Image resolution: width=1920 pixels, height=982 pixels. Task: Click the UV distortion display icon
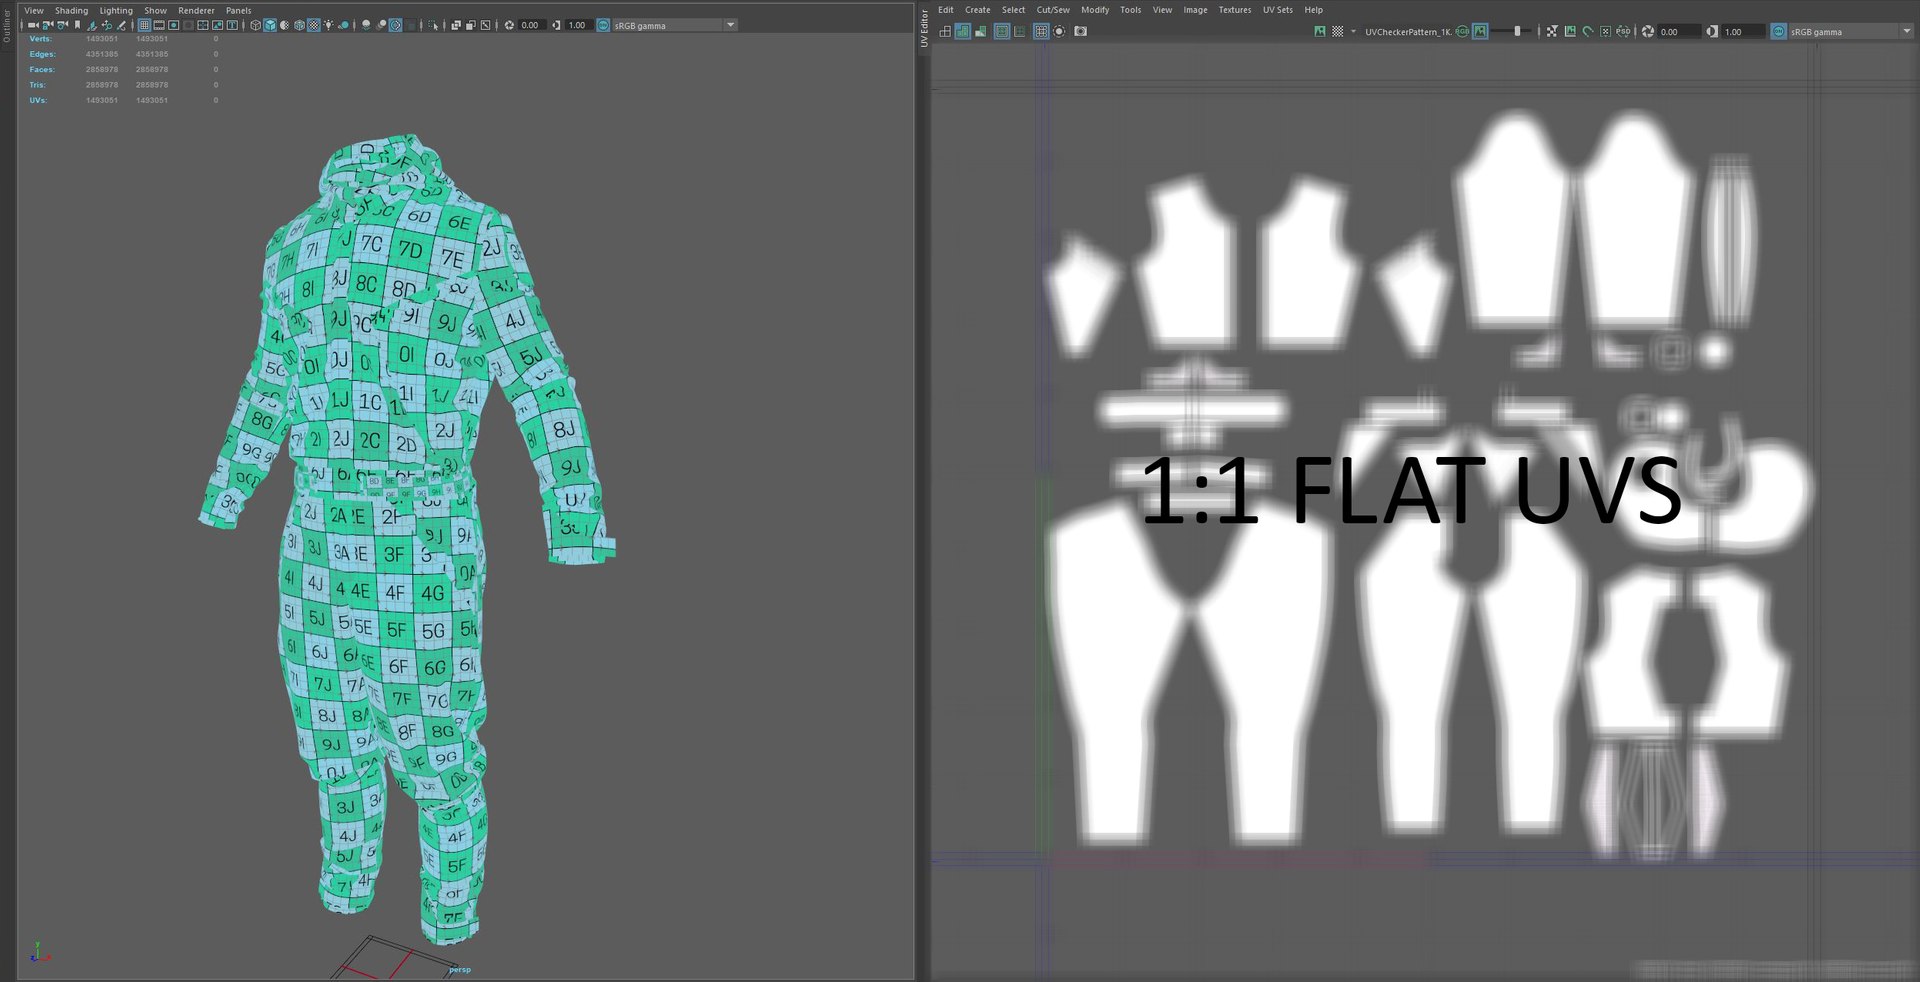click(x=980, y=31)
